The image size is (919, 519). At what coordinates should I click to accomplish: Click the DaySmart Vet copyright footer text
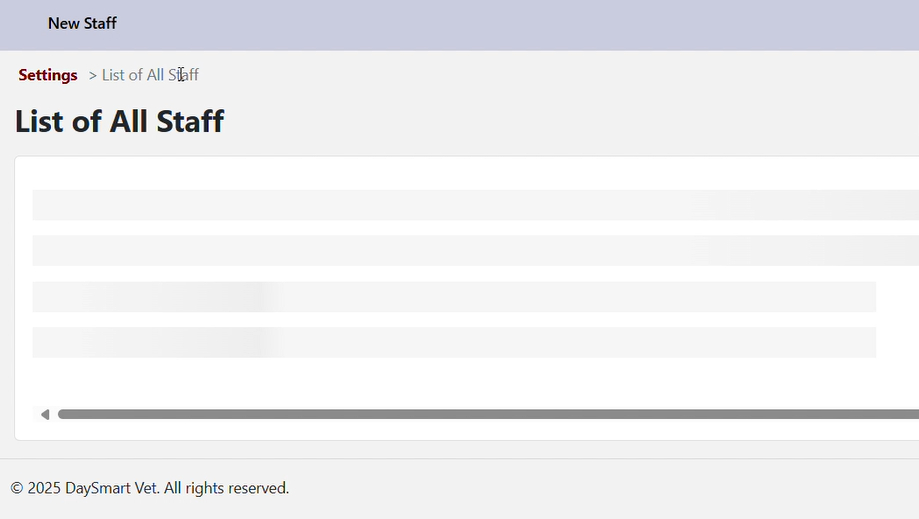[x=150, y=488]
